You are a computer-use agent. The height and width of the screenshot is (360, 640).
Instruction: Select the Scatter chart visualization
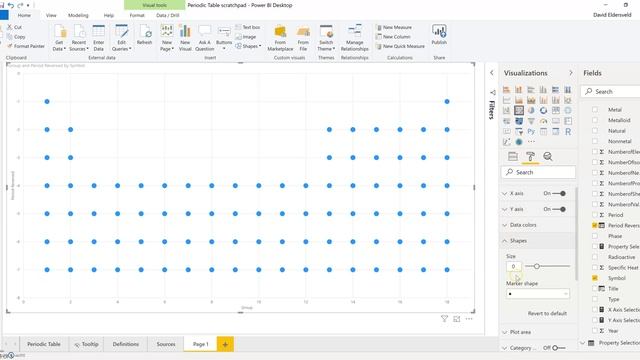coord(519,110)
